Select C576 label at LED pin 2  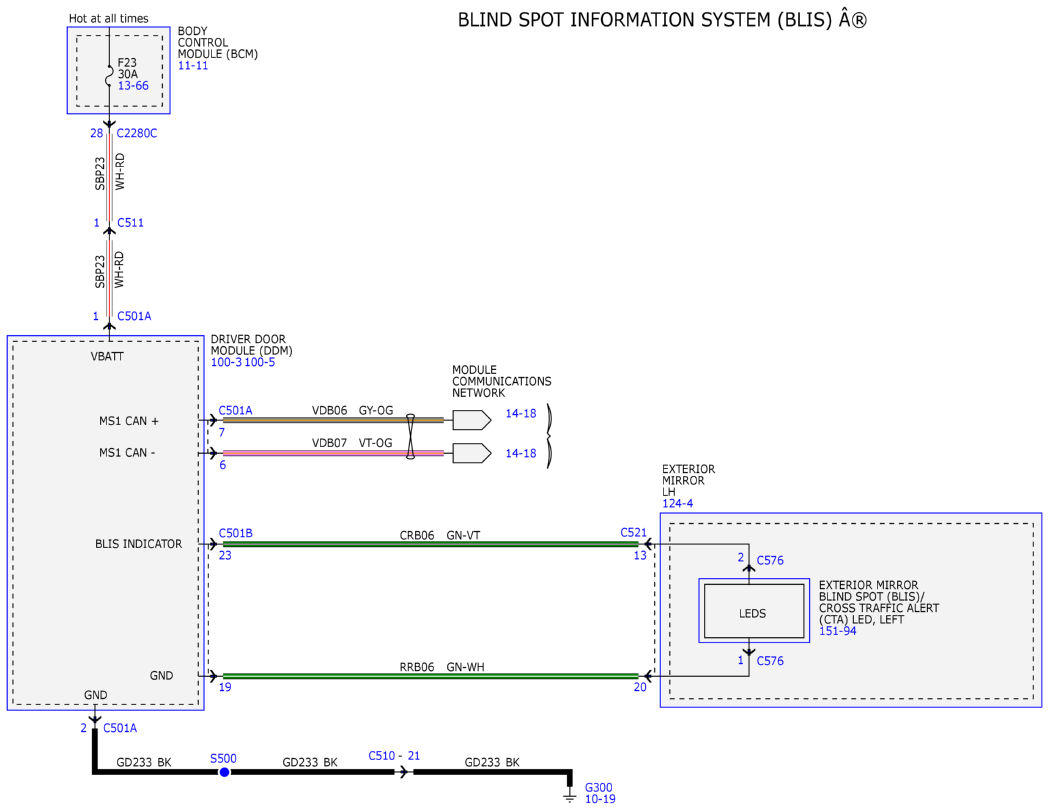click(770, 561)
